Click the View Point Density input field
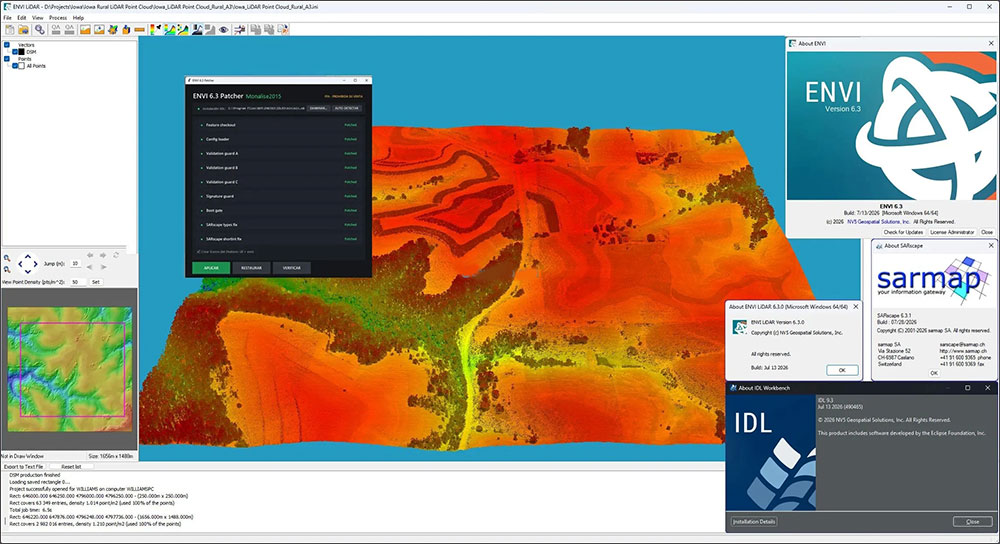The height and width of the screenshot is (544, 1000). pyautogui.click(x=78, y=282)
